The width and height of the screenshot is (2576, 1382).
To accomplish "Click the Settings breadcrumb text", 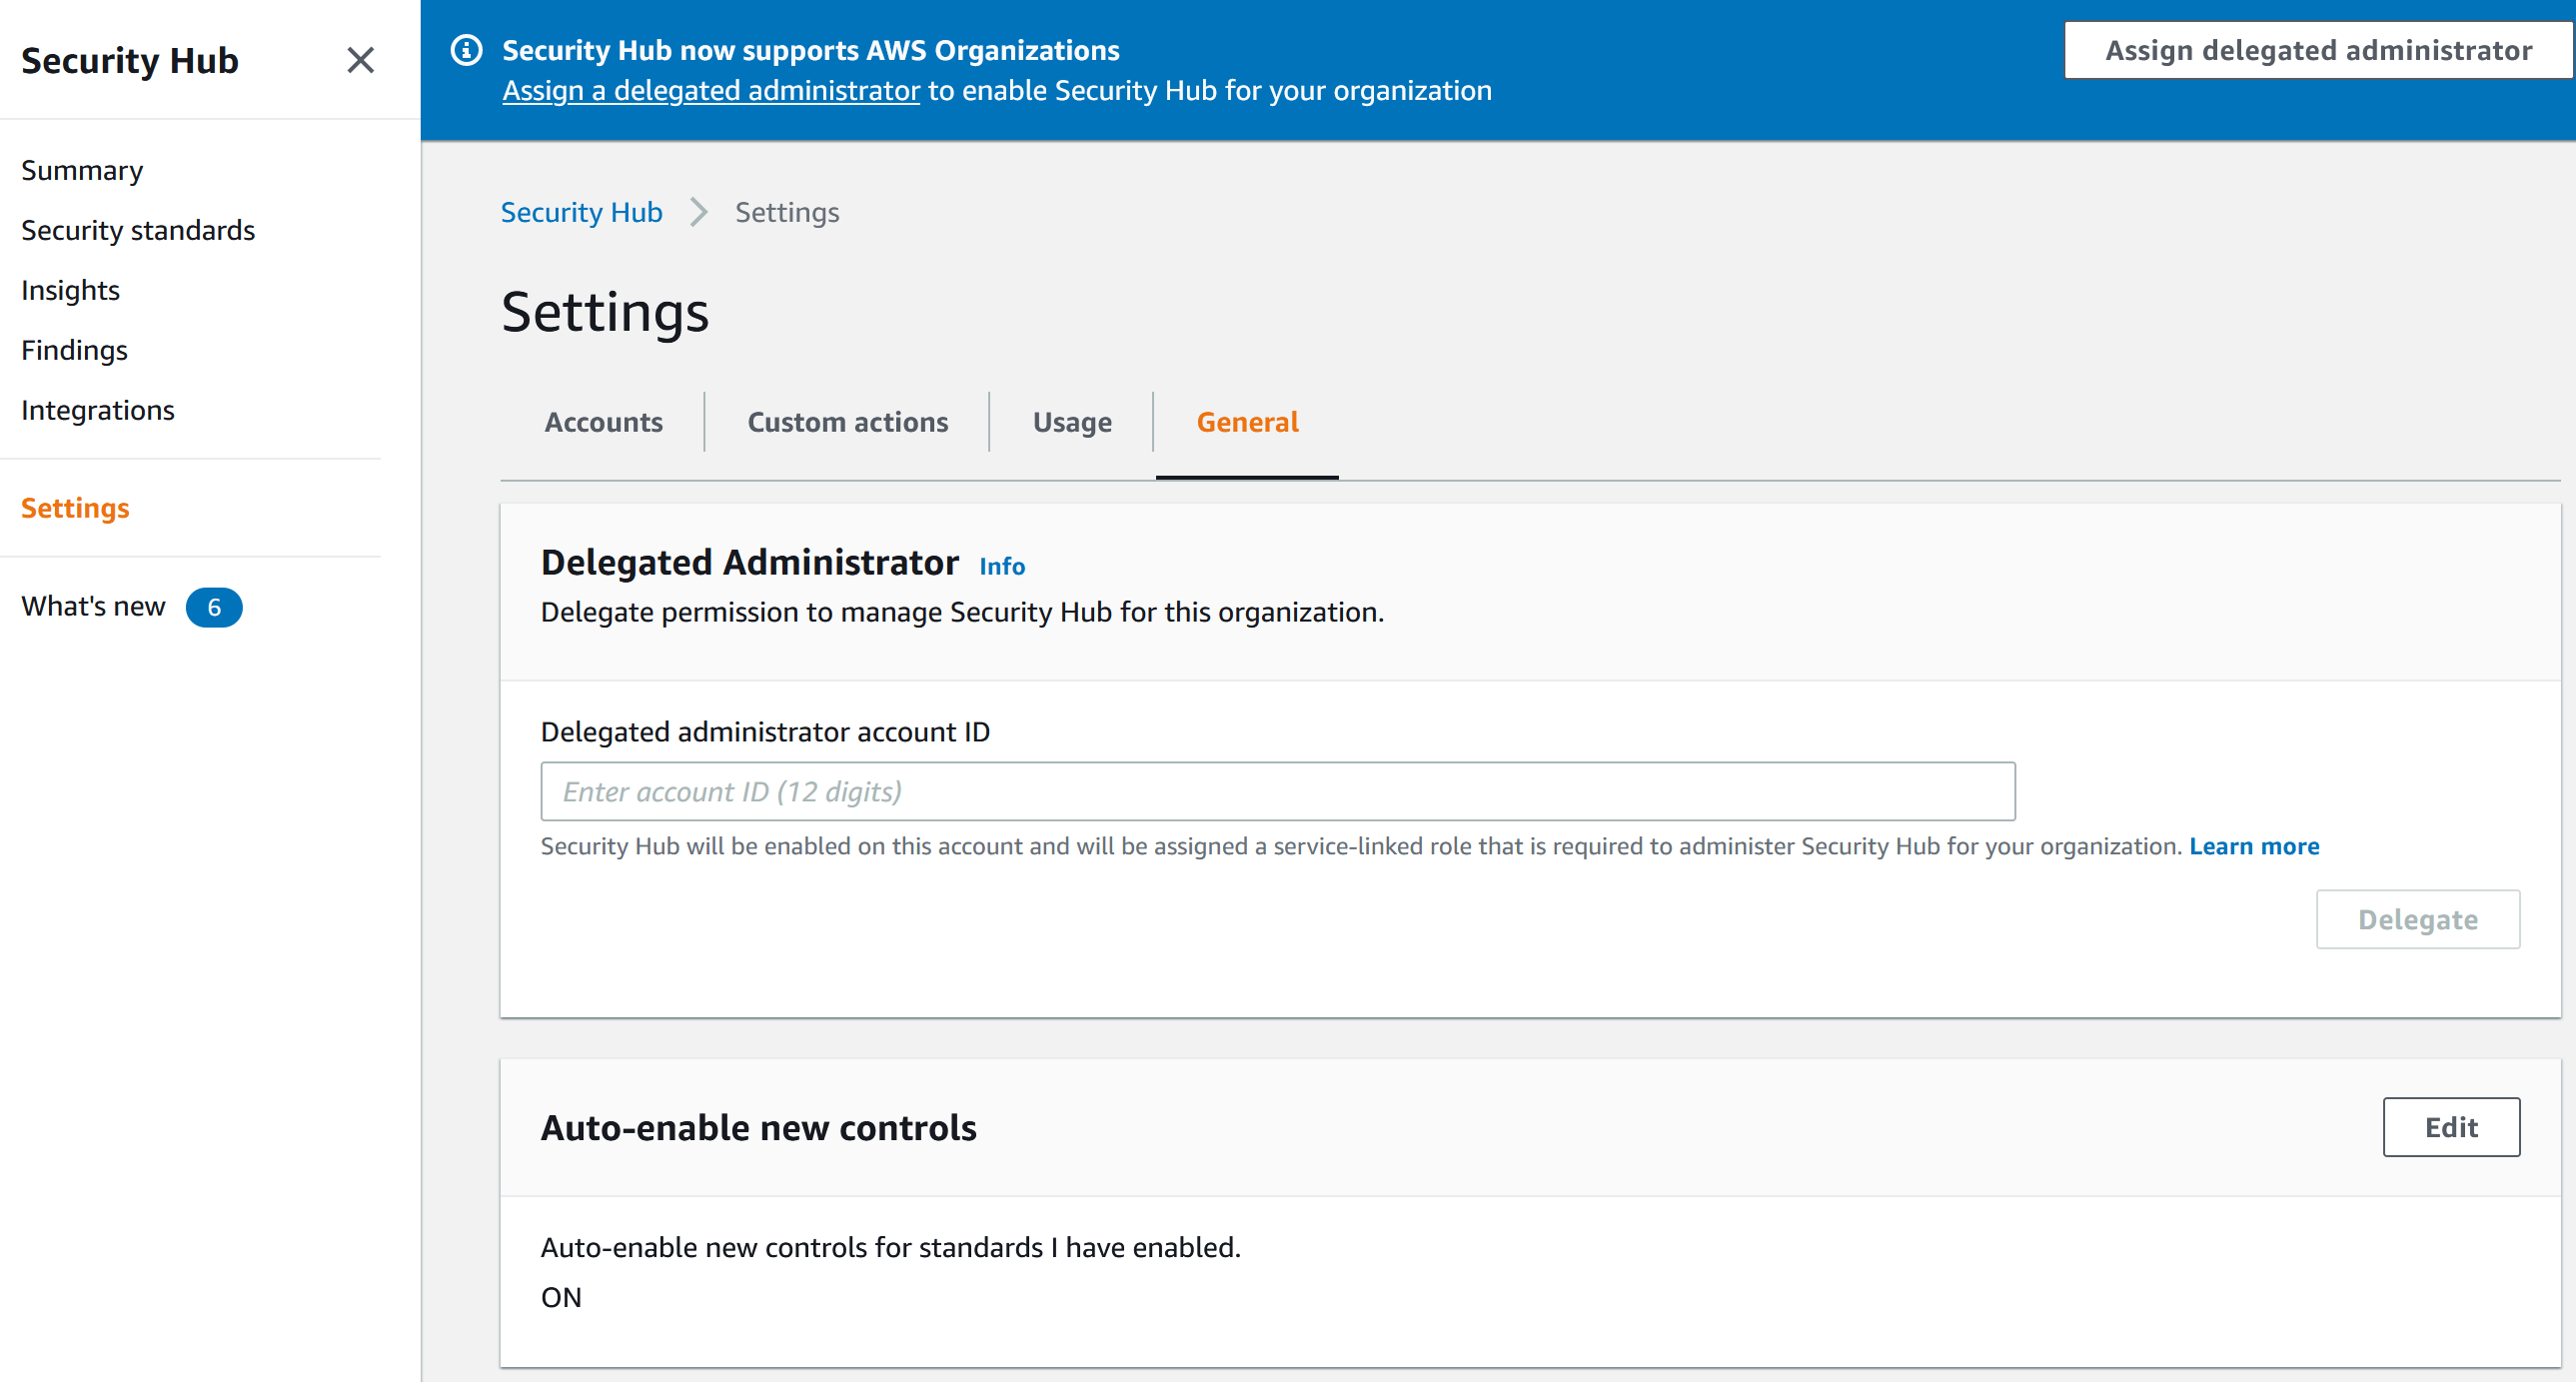I will point(787,212).
